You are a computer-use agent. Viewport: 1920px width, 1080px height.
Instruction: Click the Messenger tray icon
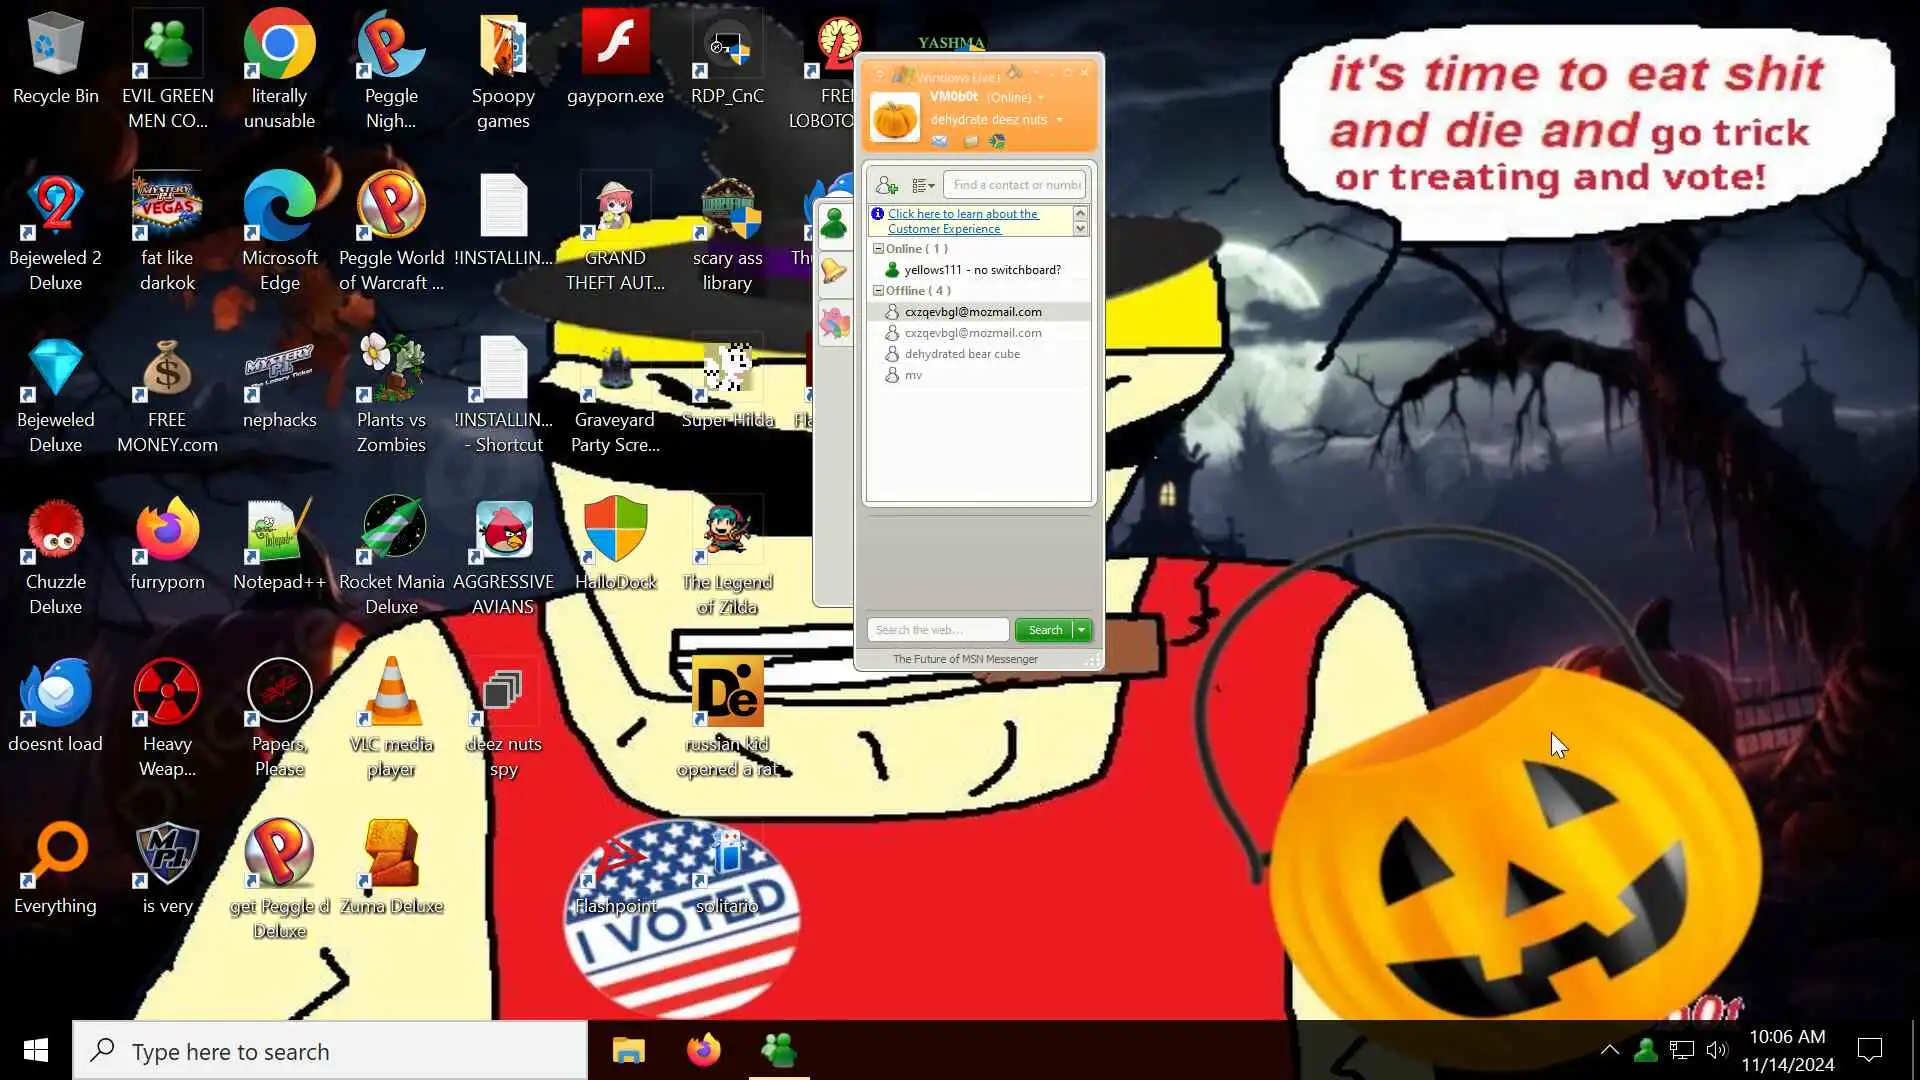pyautogui.click(x=1645, y=1050)
